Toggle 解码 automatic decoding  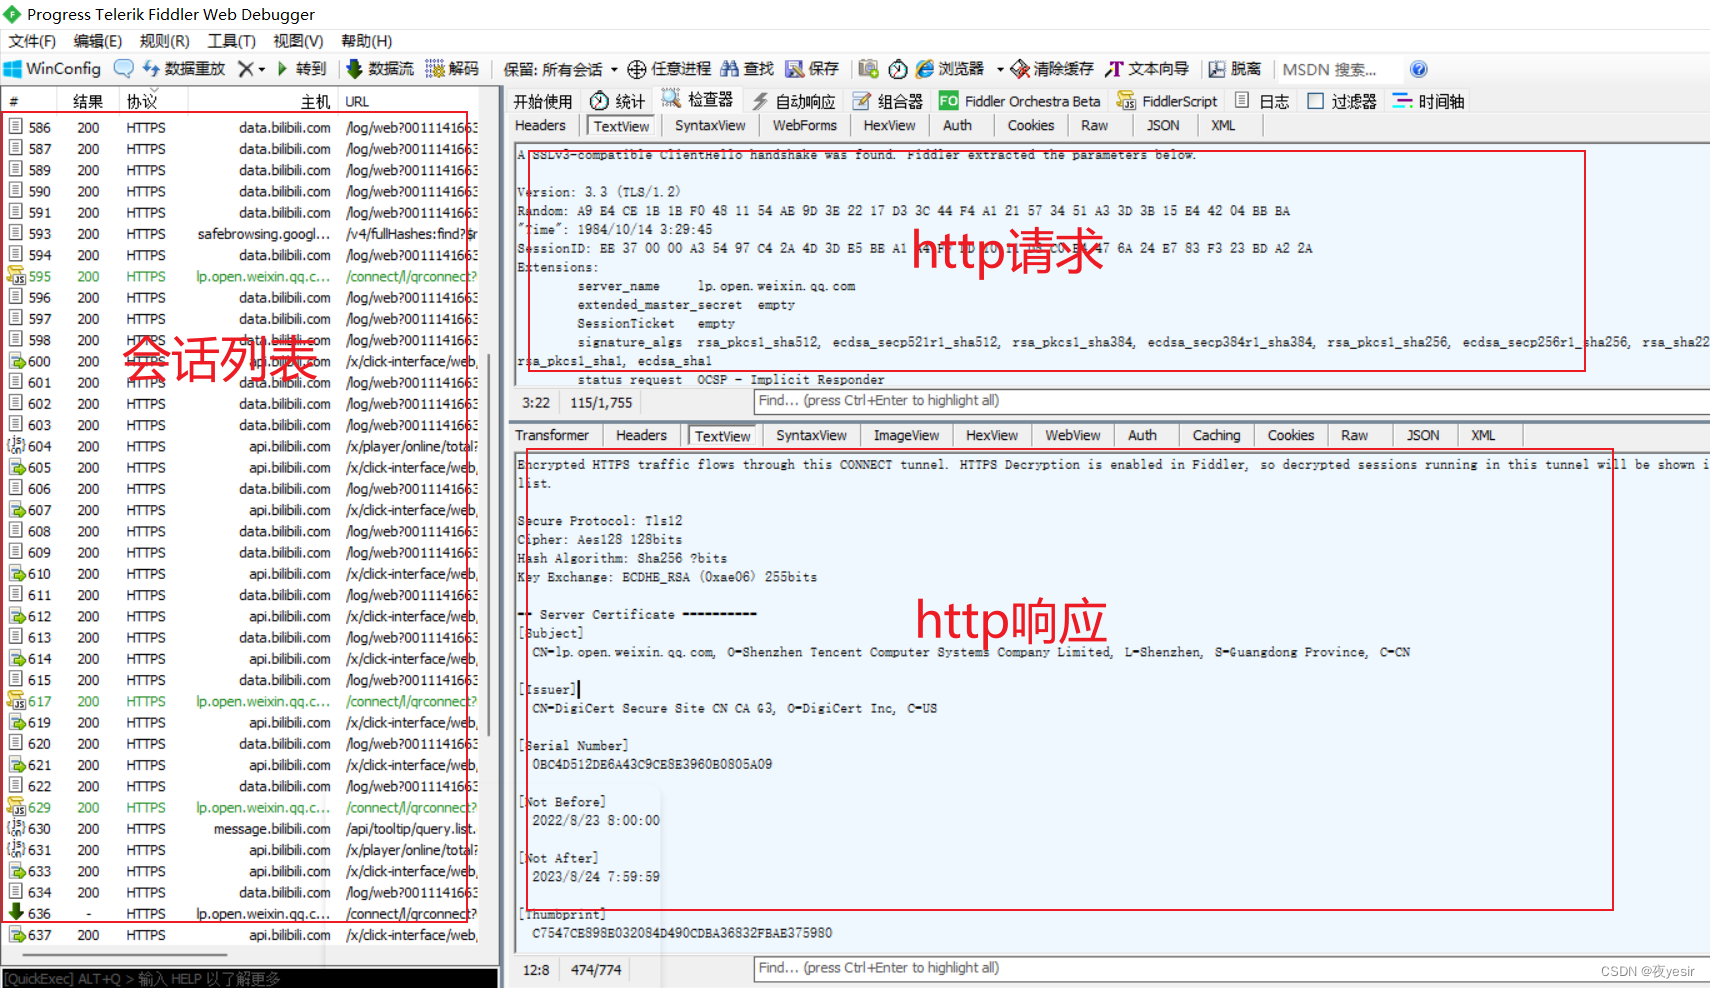pyautogui.click(x=452, y=68)
